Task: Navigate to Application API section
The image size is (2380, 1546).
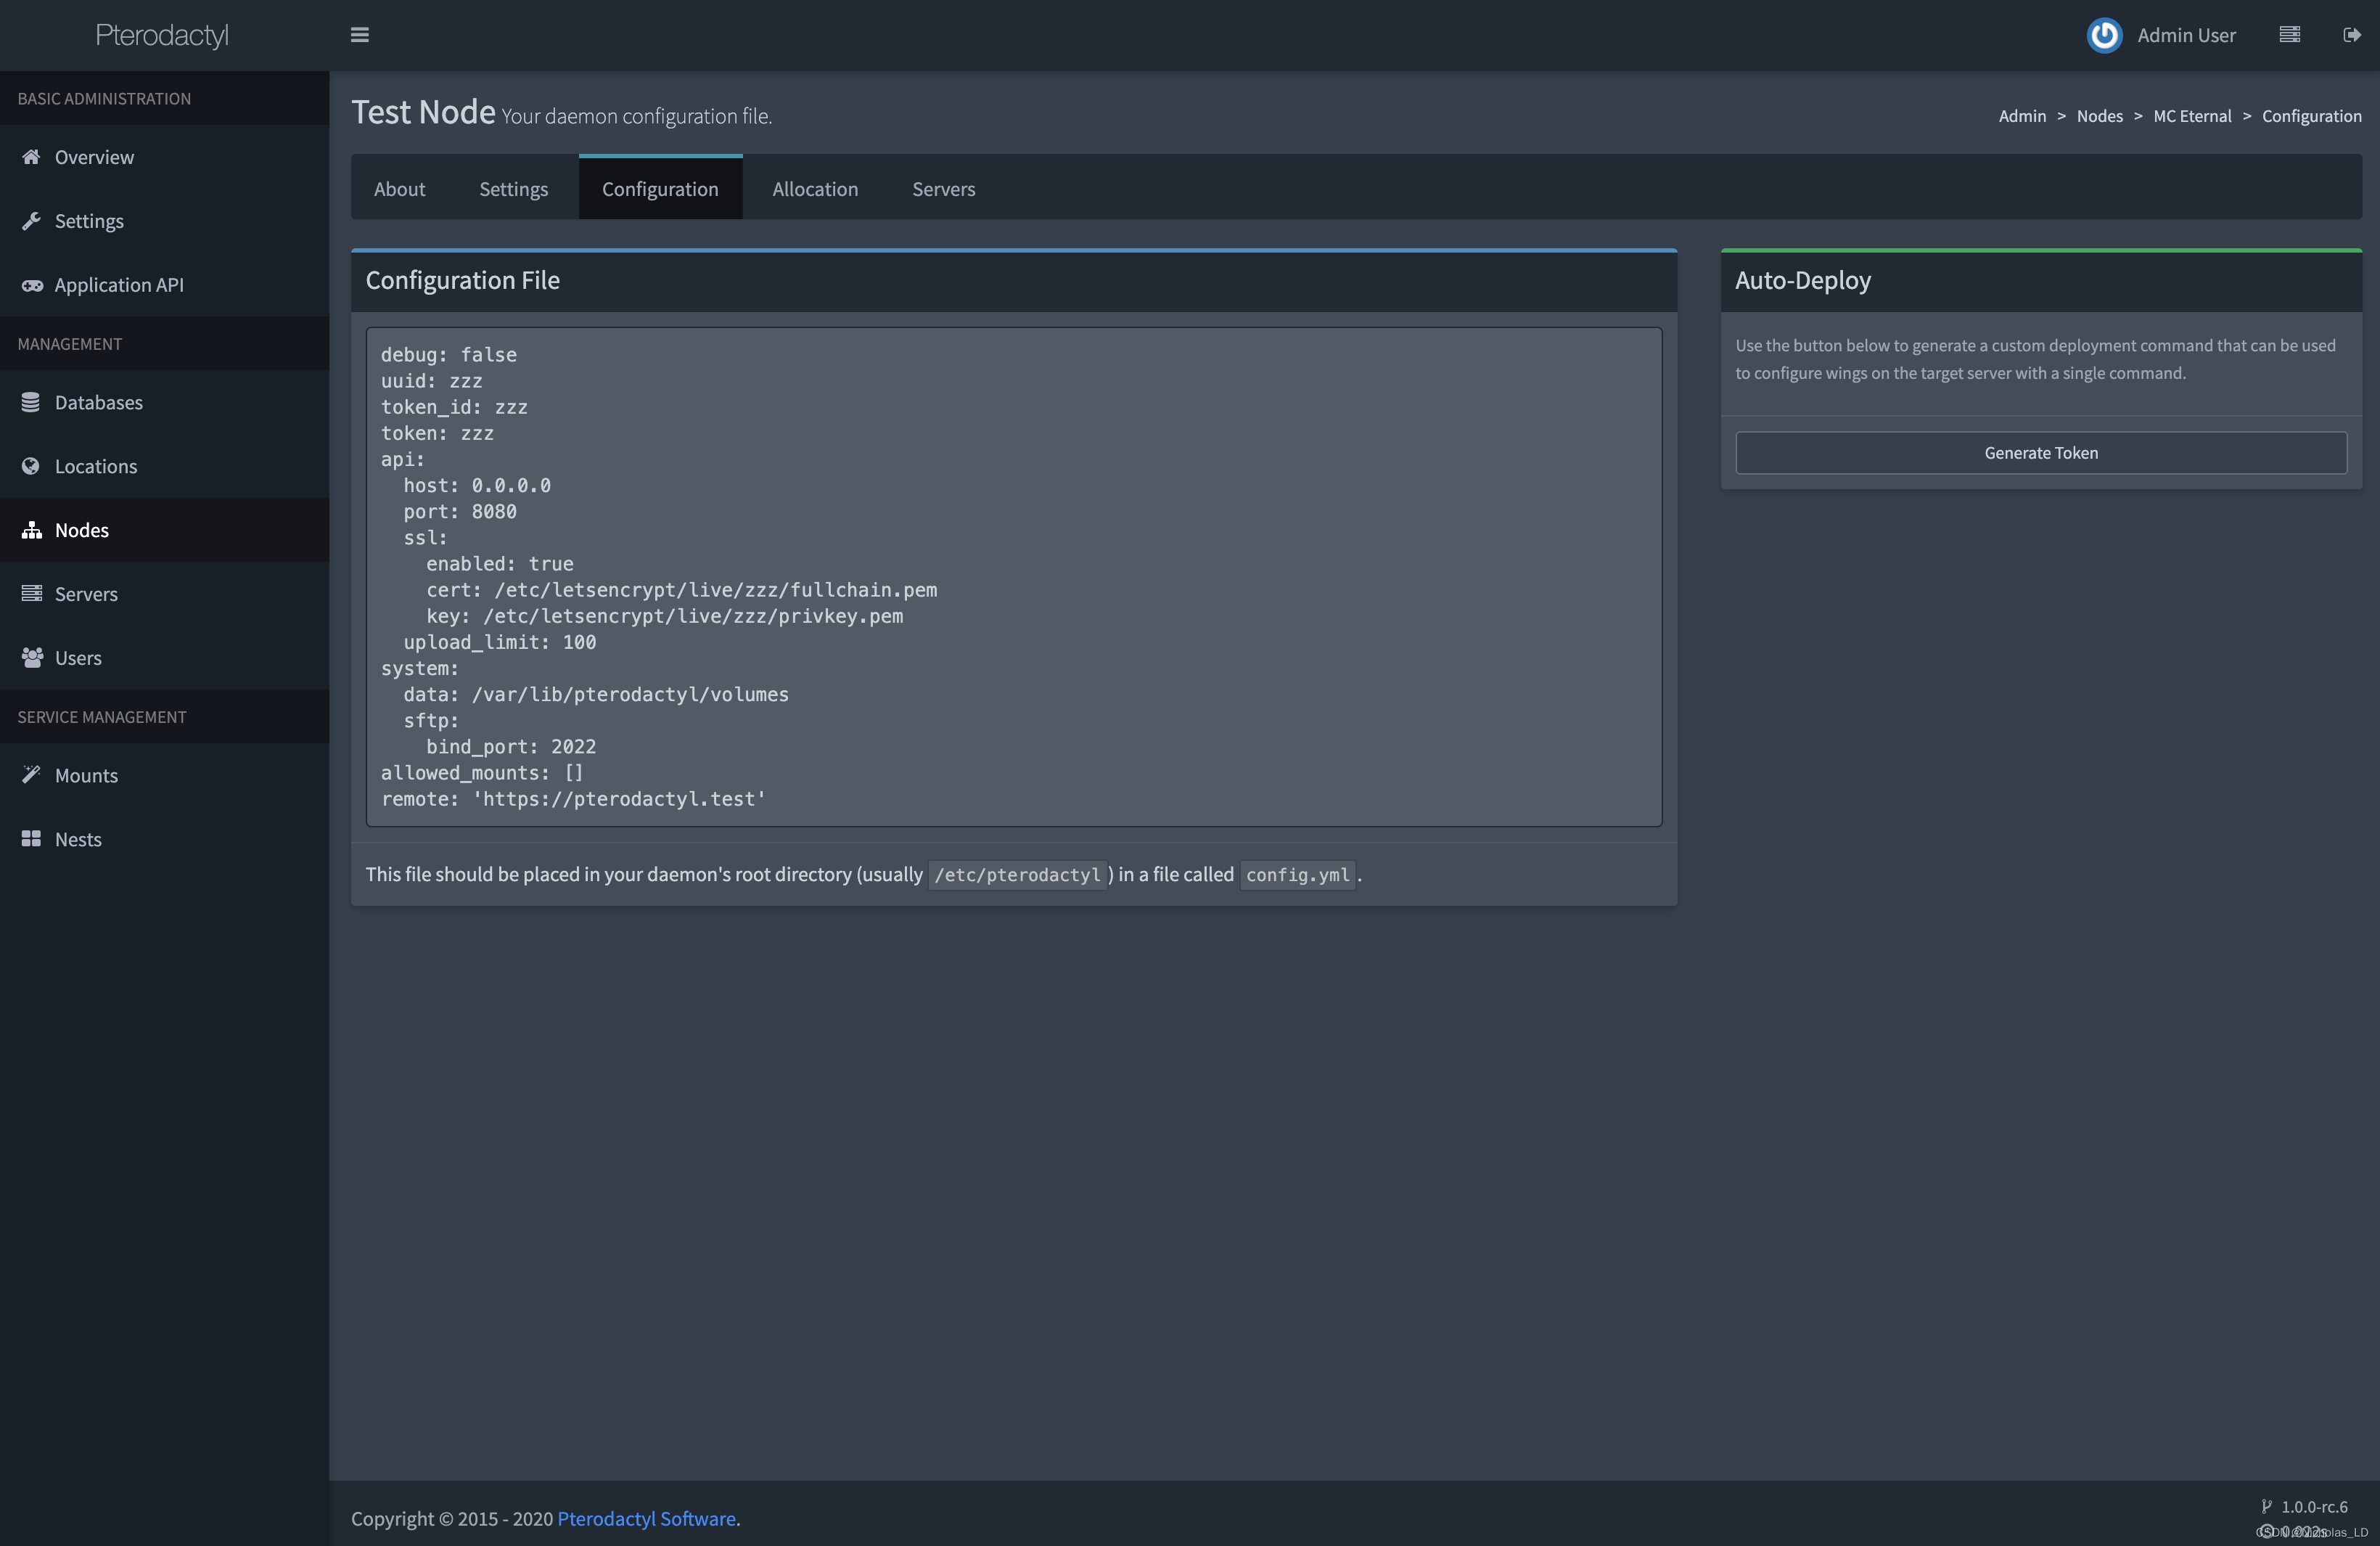Action: coord(120,283)
